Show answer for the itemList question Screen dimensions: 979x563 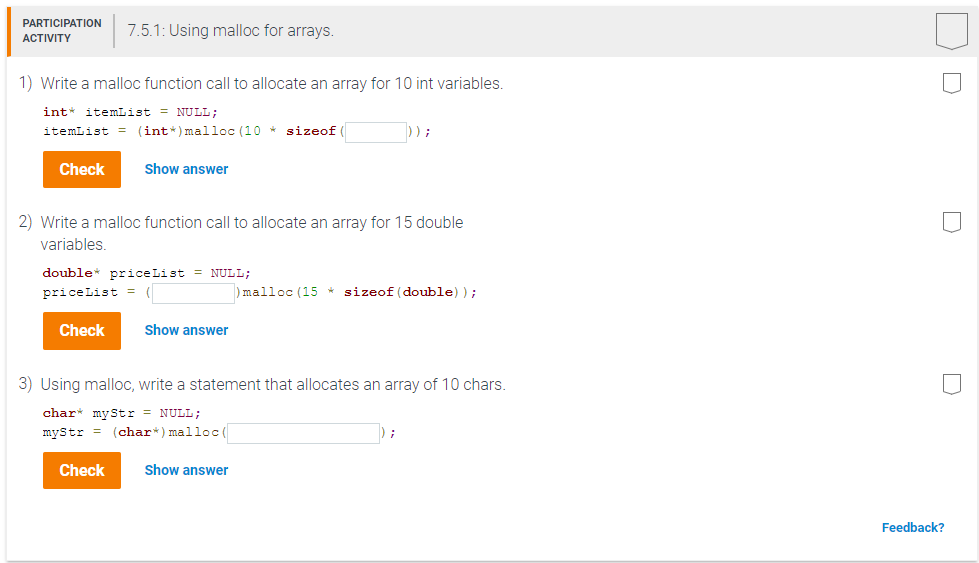coord(186,169)
